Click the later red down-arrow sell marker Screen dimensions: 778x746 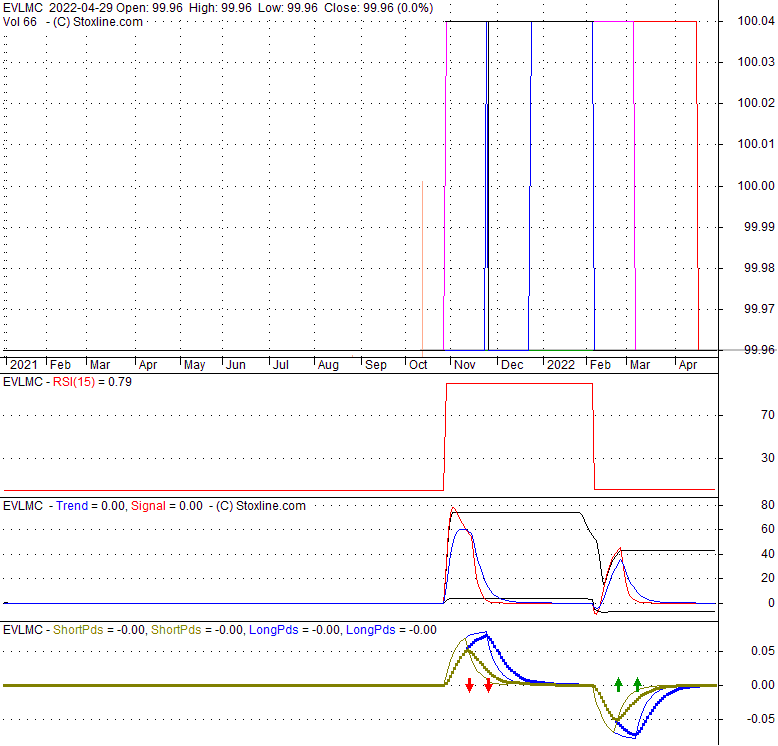tap(488, 685)
